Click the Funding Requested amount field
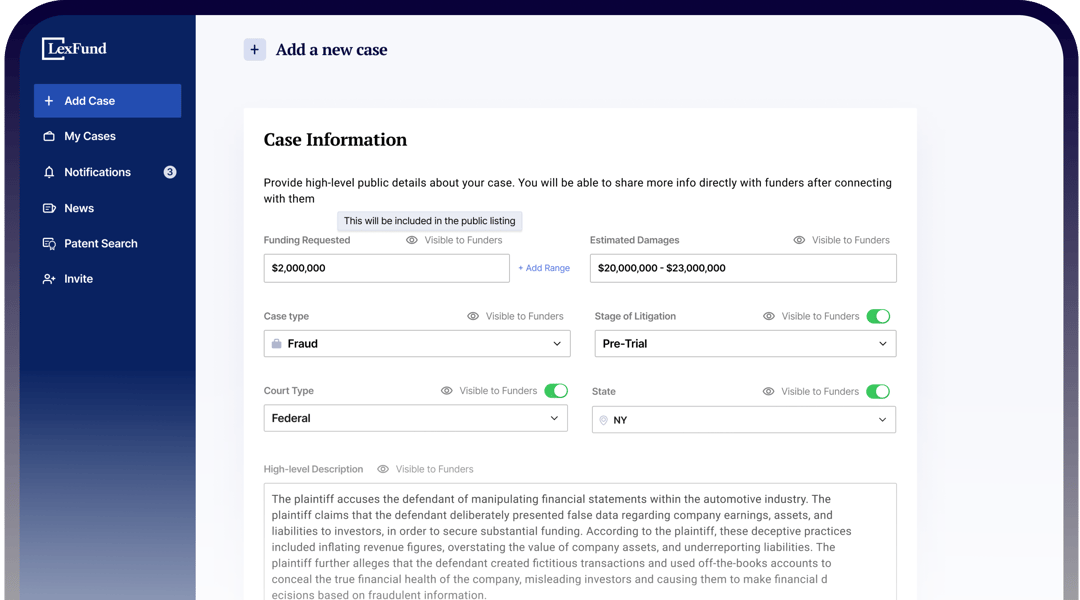Viewport: 1080px width, 600px height. click(x=386, y=268)
